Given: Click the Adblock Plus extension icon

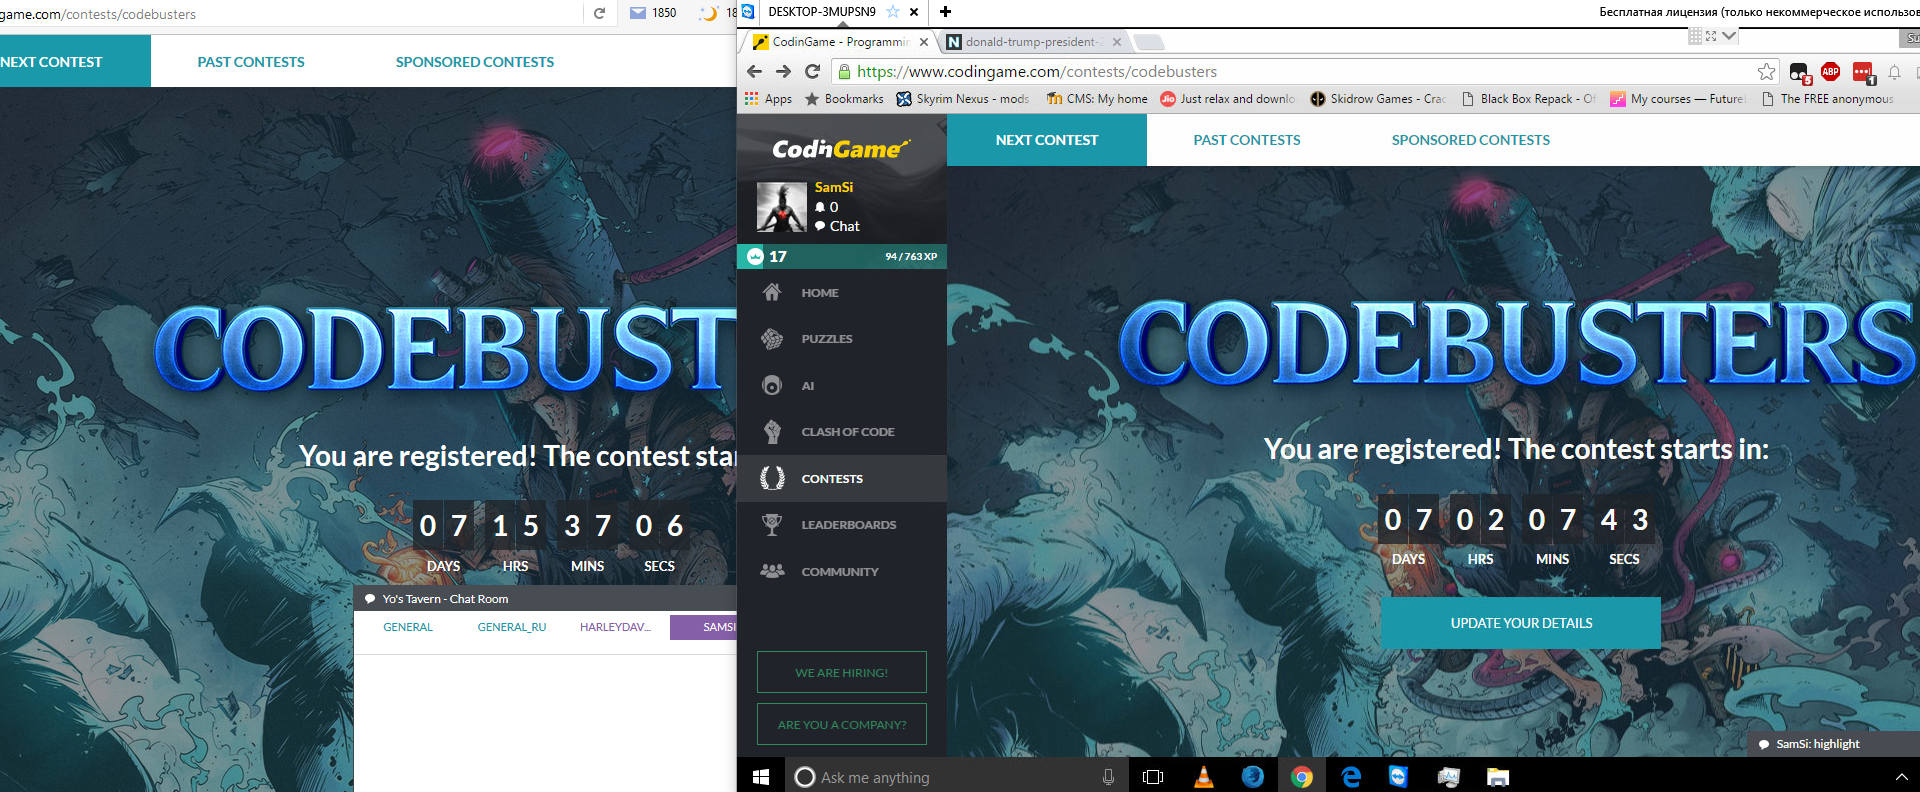Looking at the screenshot, I should click(1830, 71).
